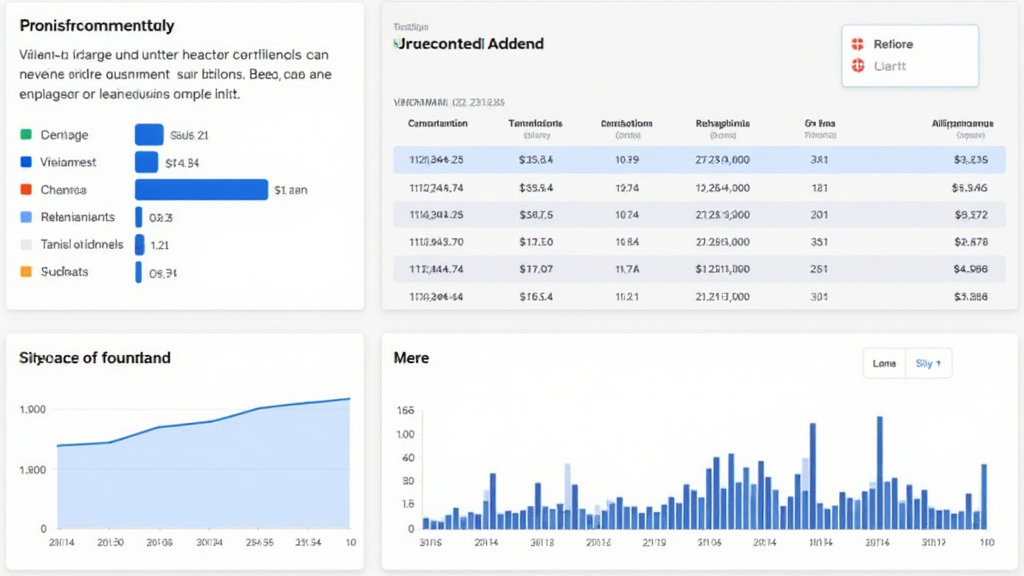Screen dimensions: 1024x576
Task: Click the red Chenea legend square
Action: click(x=26, y=189)
